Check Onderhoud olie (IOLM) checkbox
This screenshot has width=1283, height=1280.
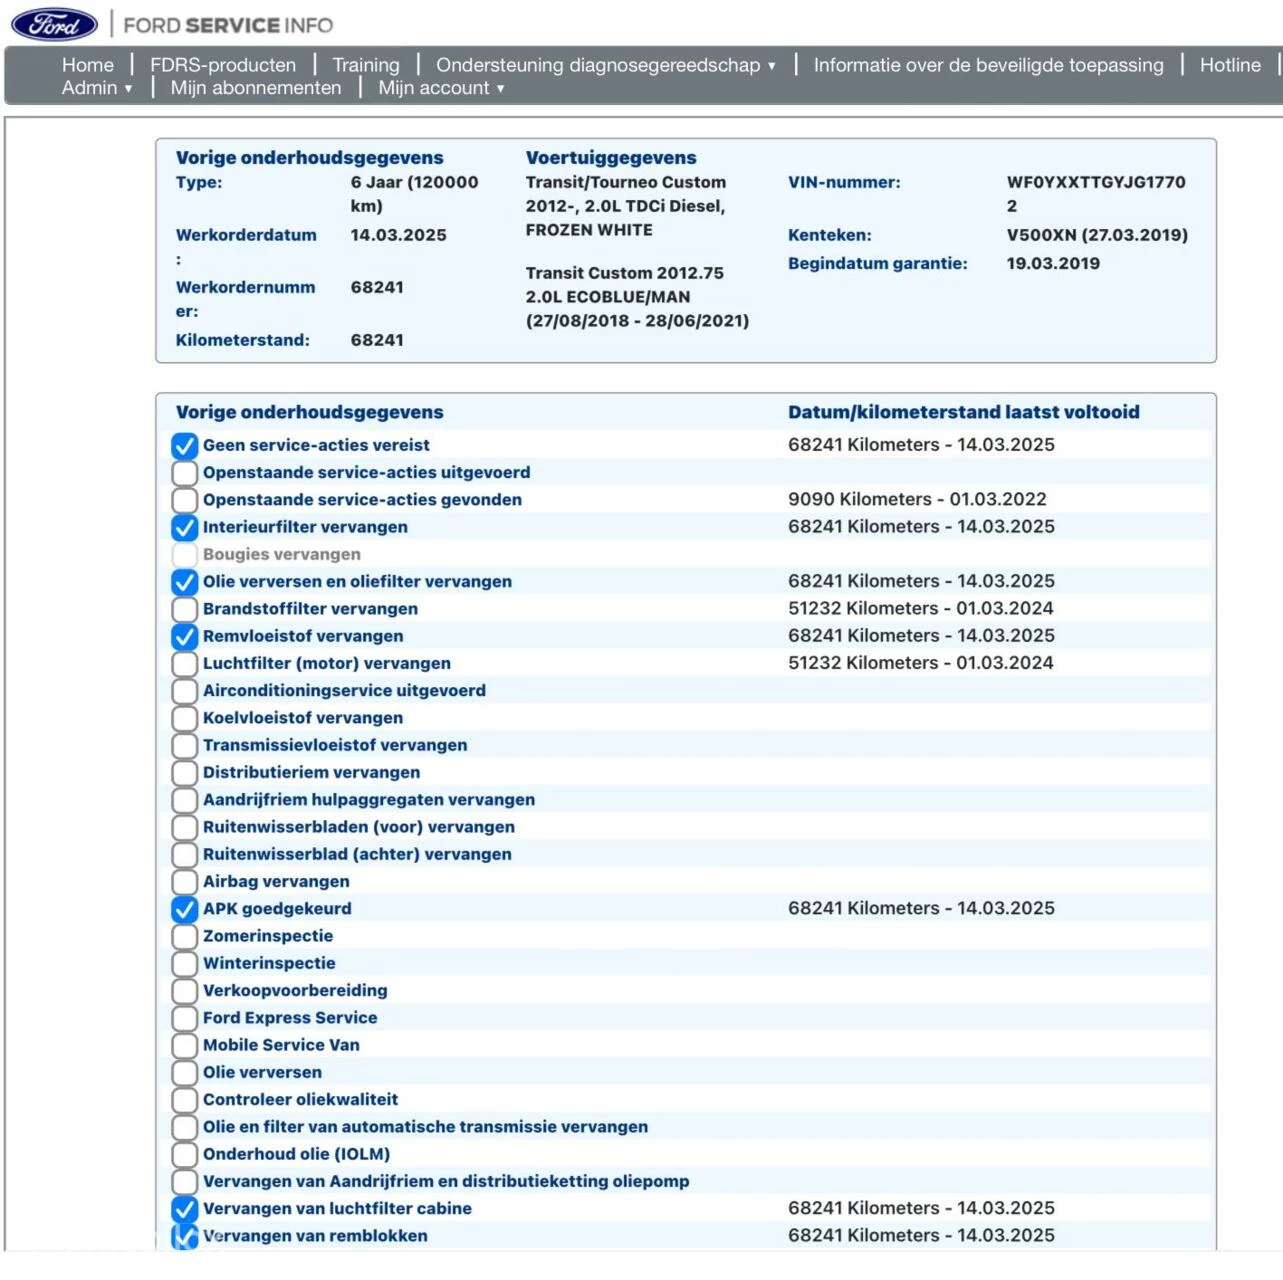coord(184,1154)
